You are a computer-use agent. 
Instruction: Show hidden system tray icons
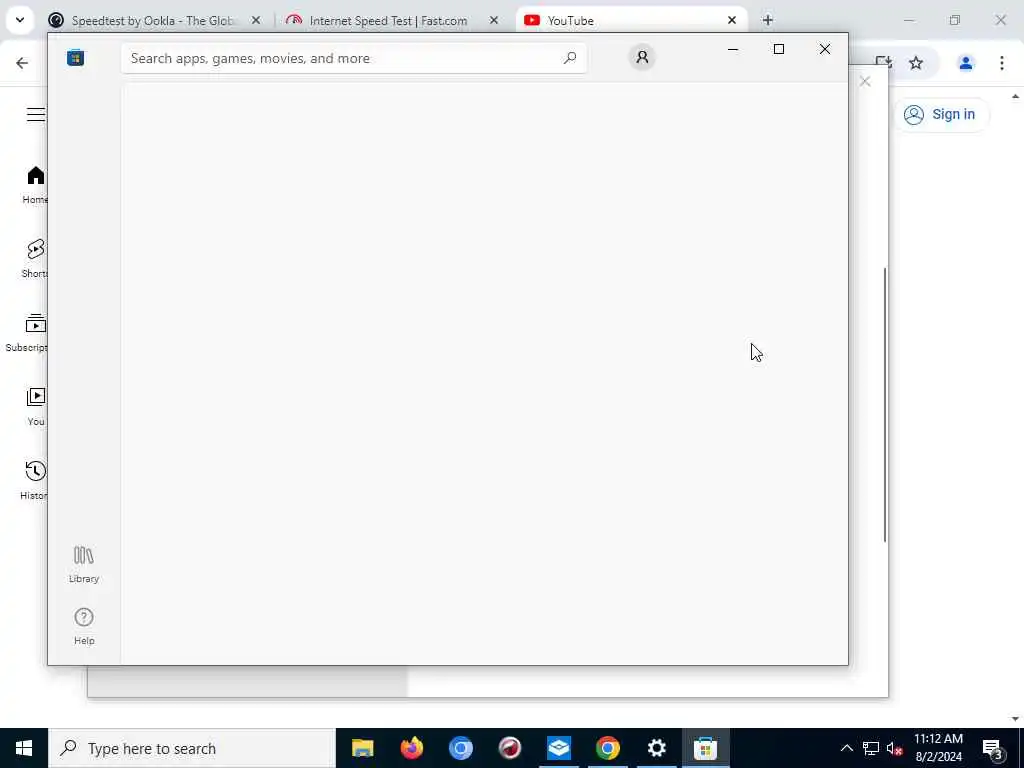(846, 748)
